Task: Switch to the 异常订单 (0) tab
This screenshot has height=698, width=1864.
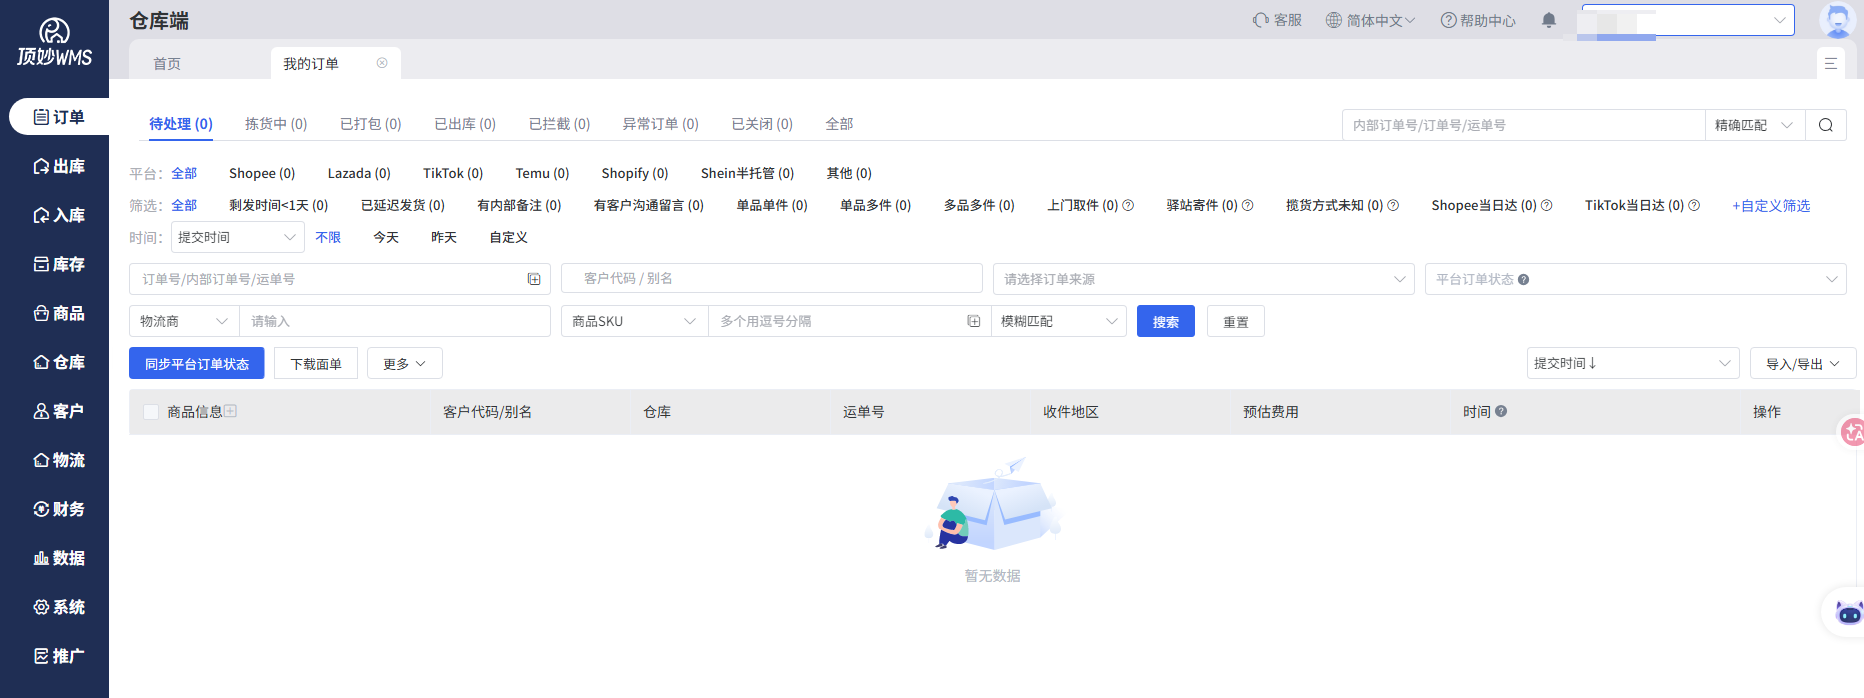Action: click(x=660, y=124)
